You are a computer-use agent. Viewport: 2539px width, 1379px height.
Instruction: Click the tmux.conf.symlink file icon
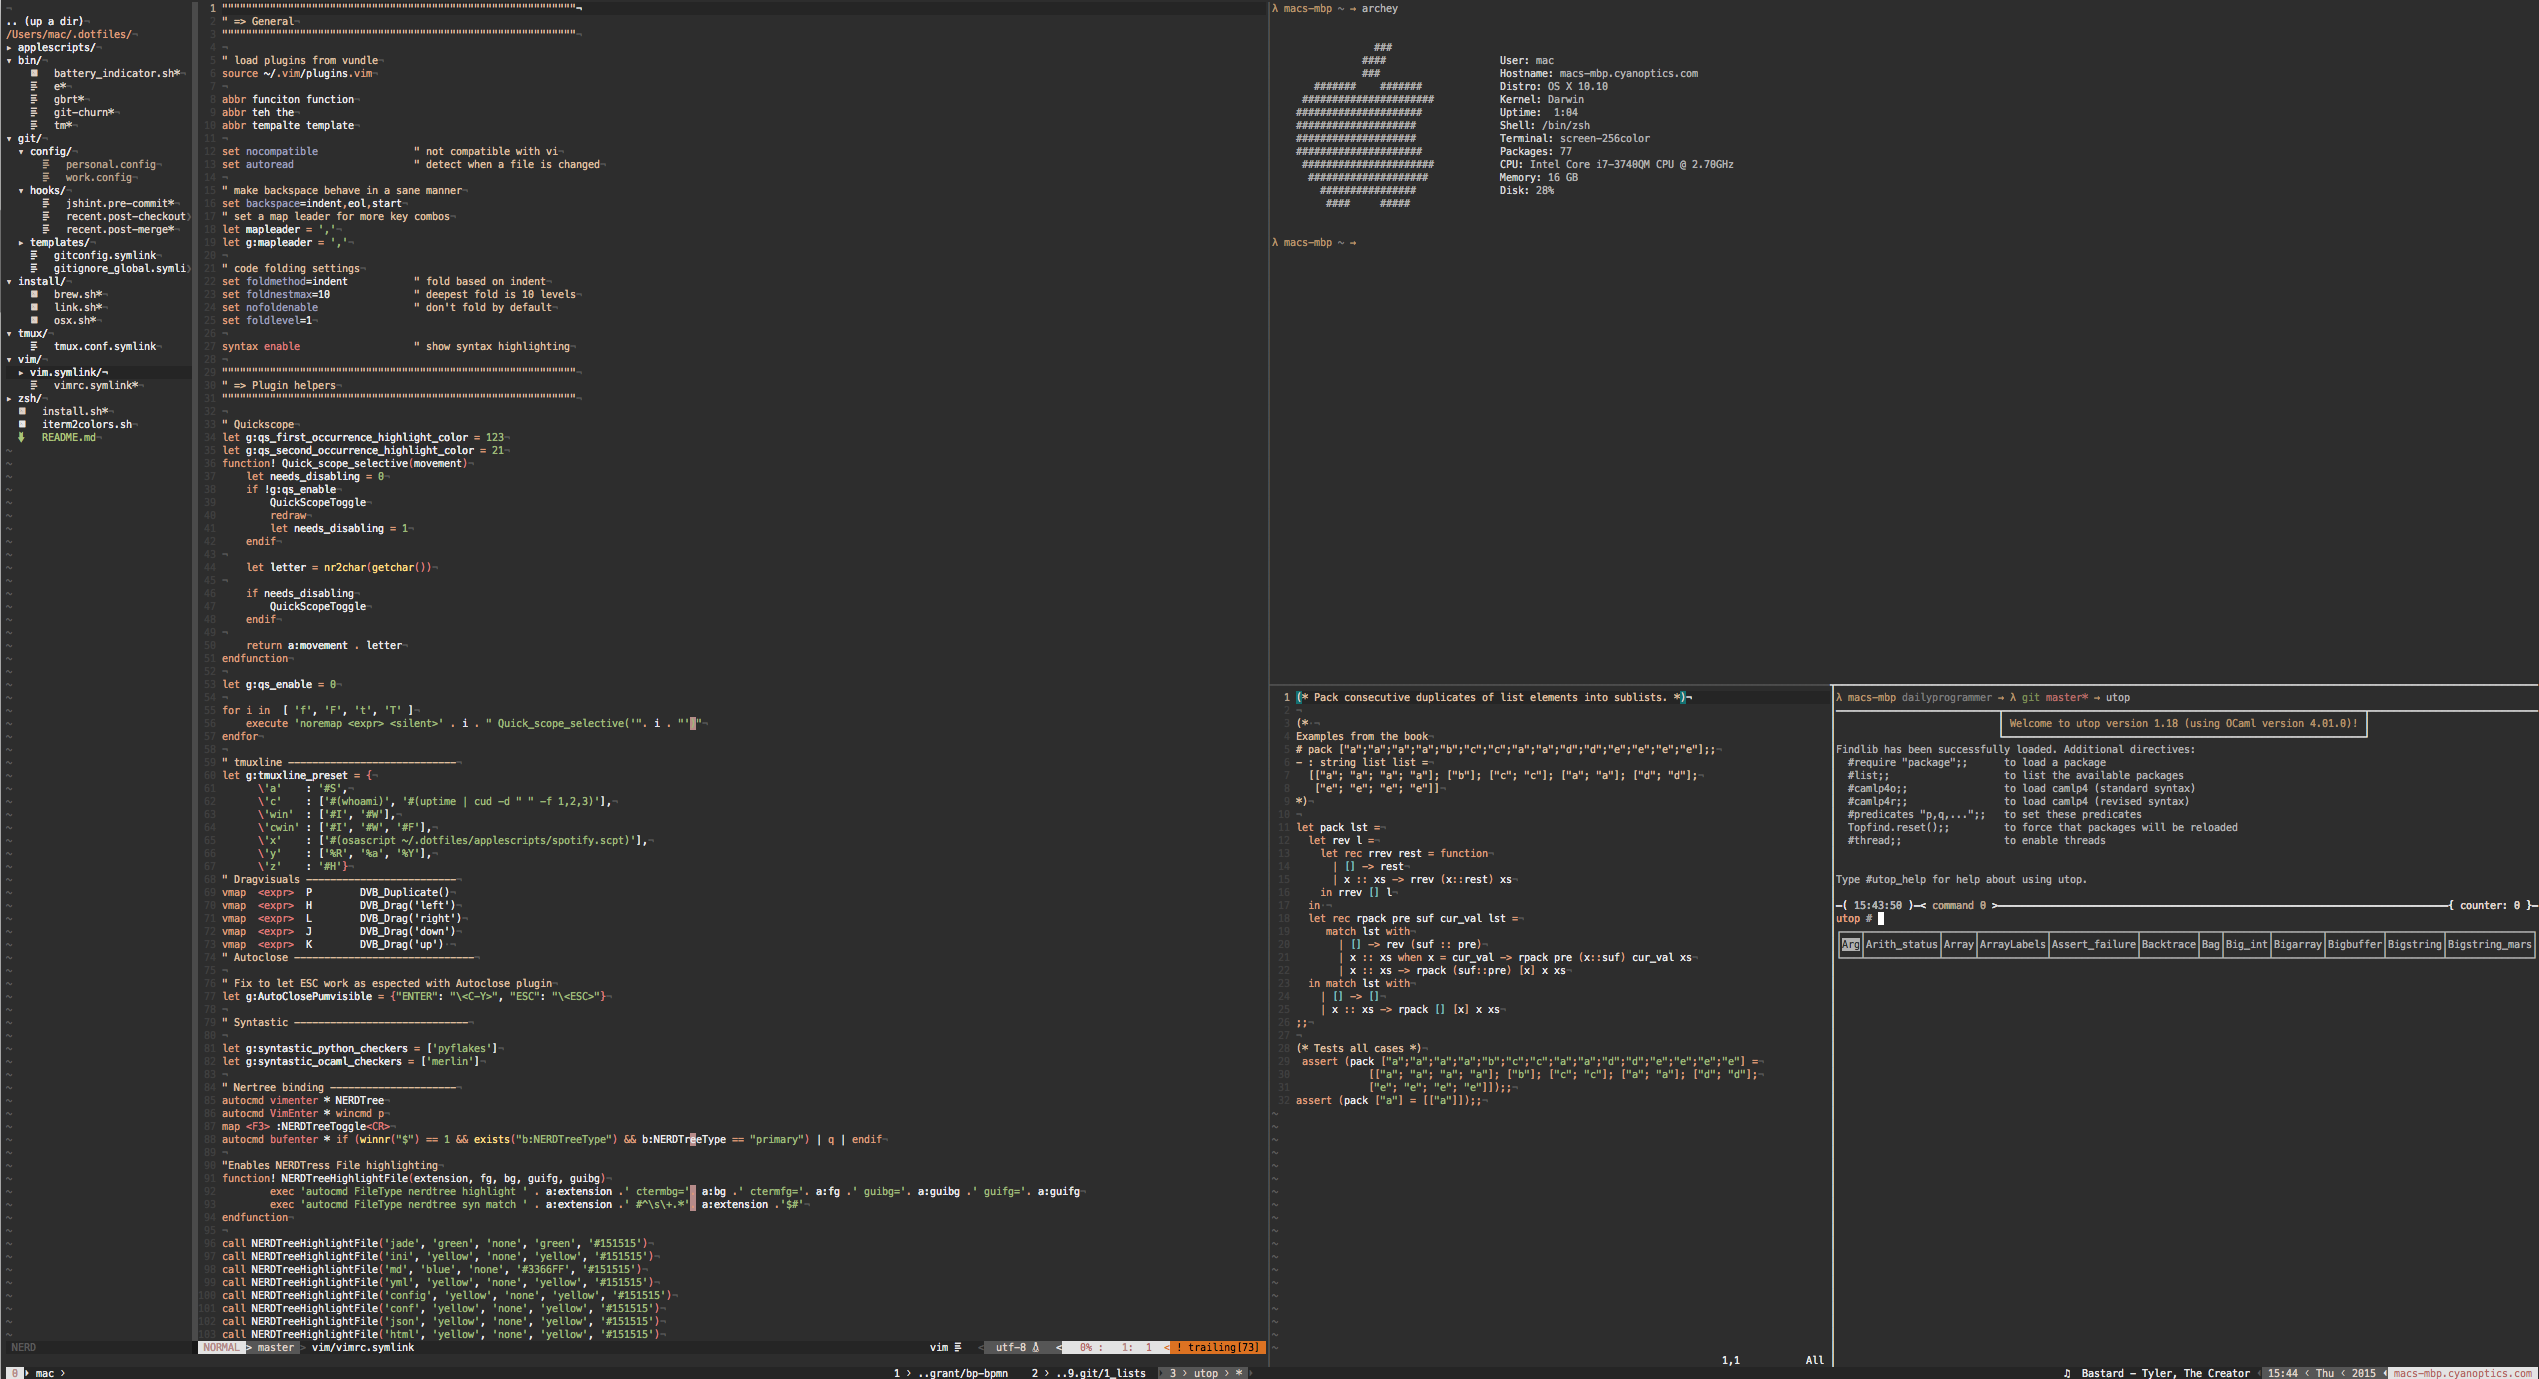point(34,346)
